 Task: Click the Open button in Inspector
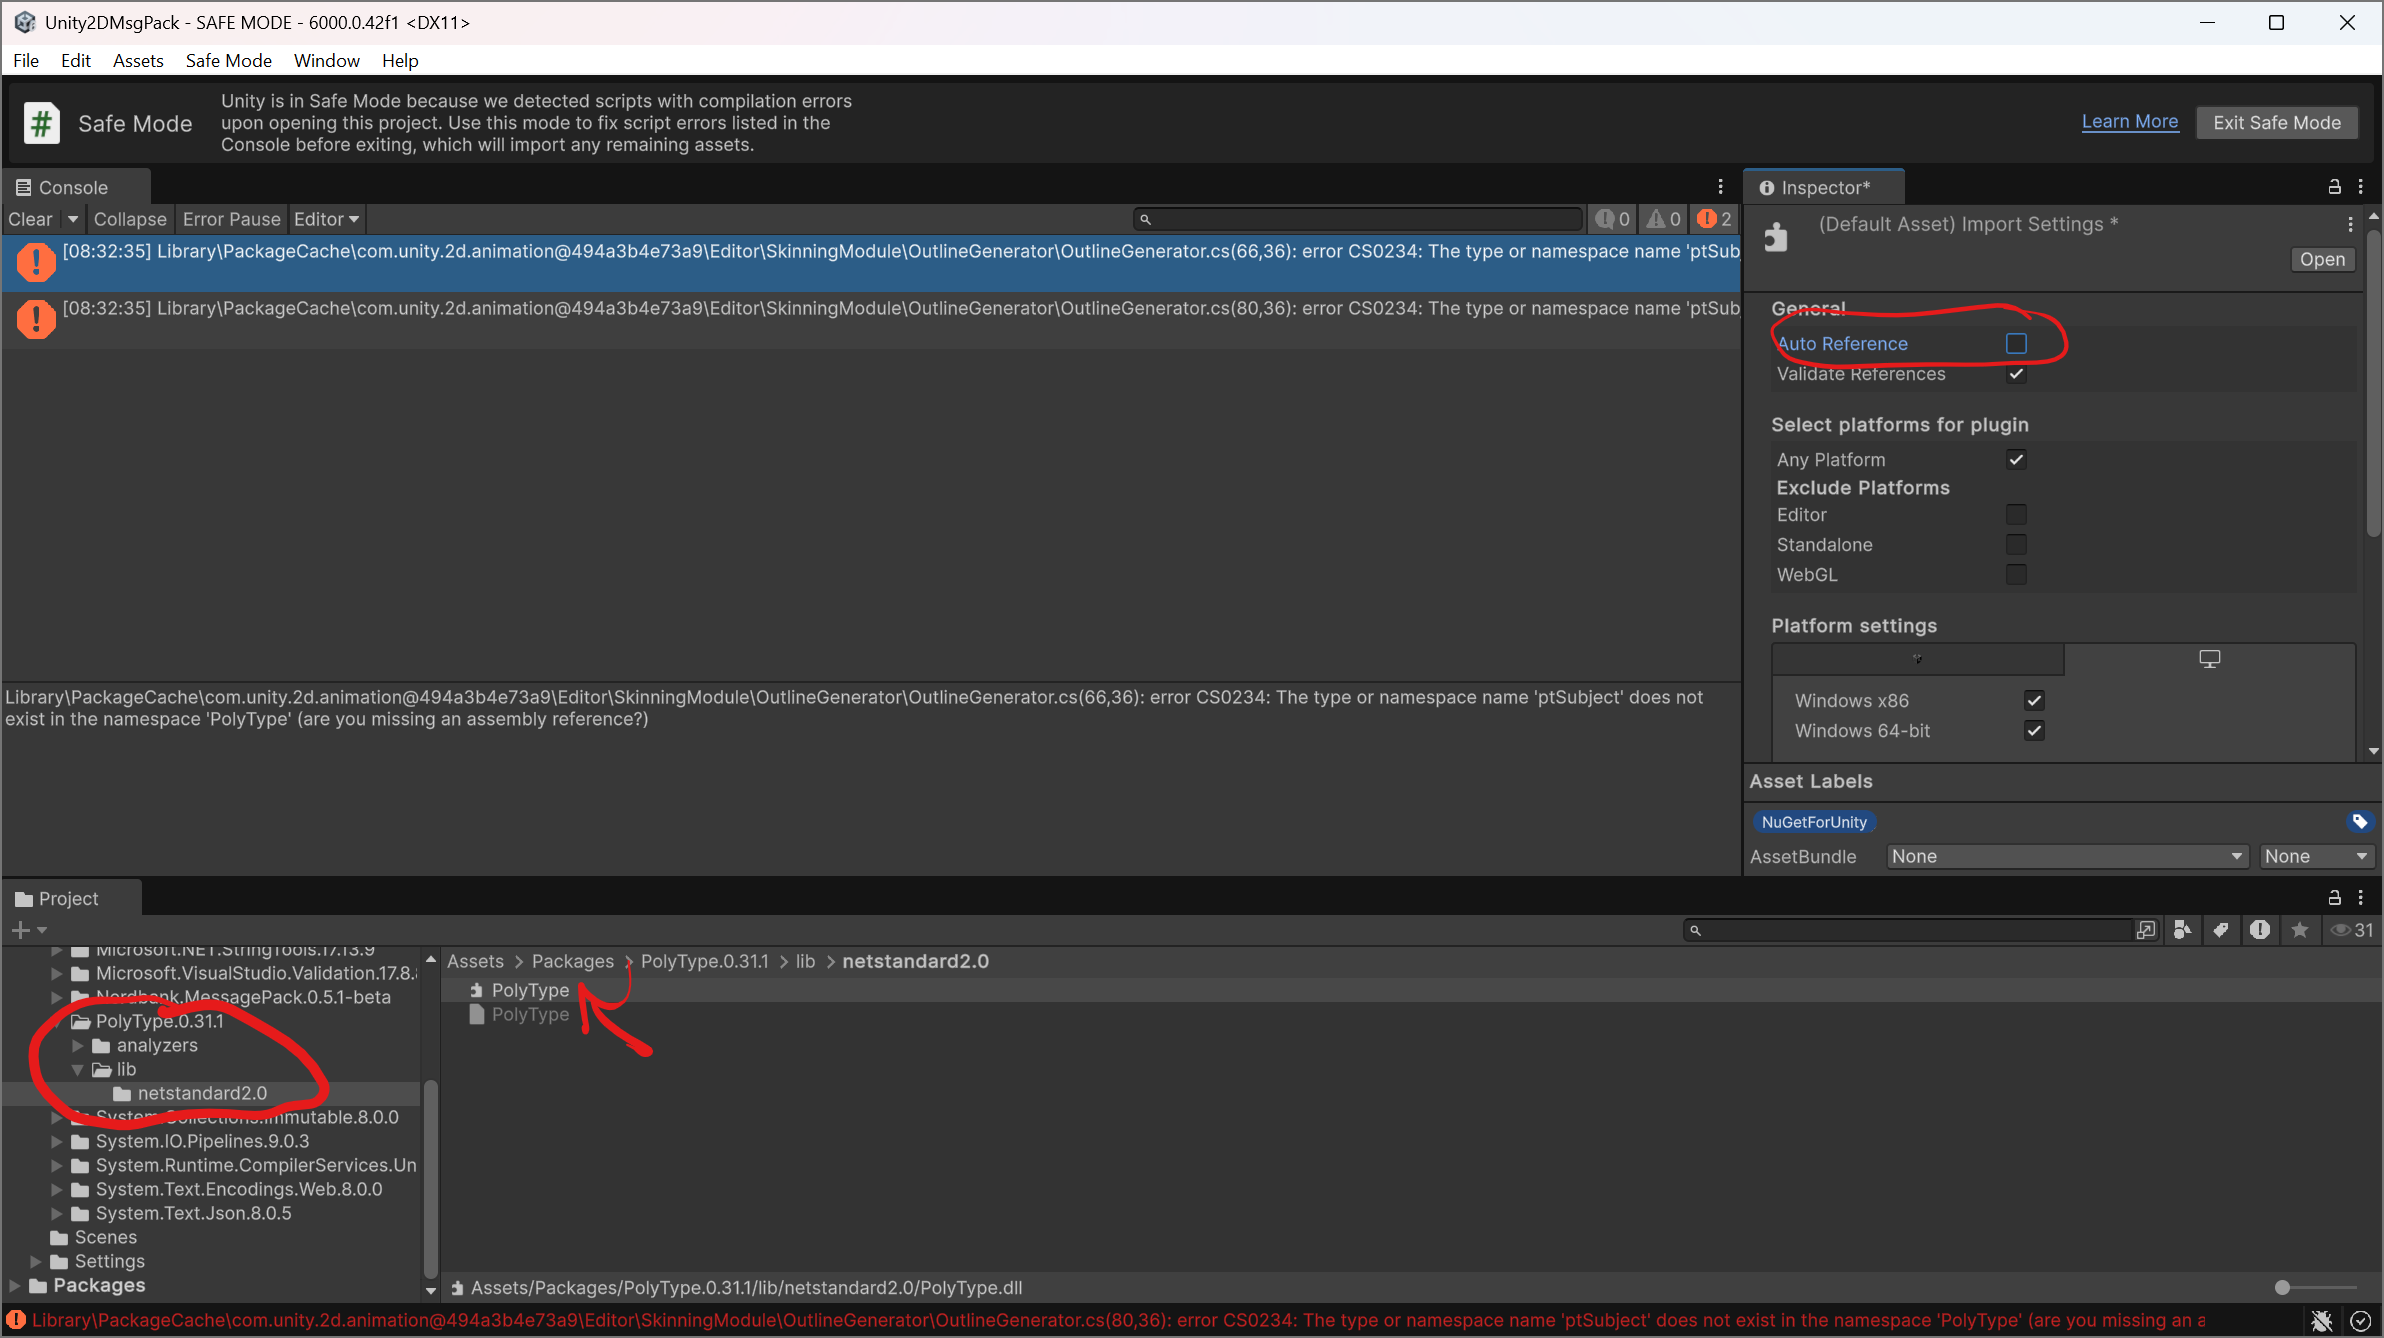point(2322,259)
